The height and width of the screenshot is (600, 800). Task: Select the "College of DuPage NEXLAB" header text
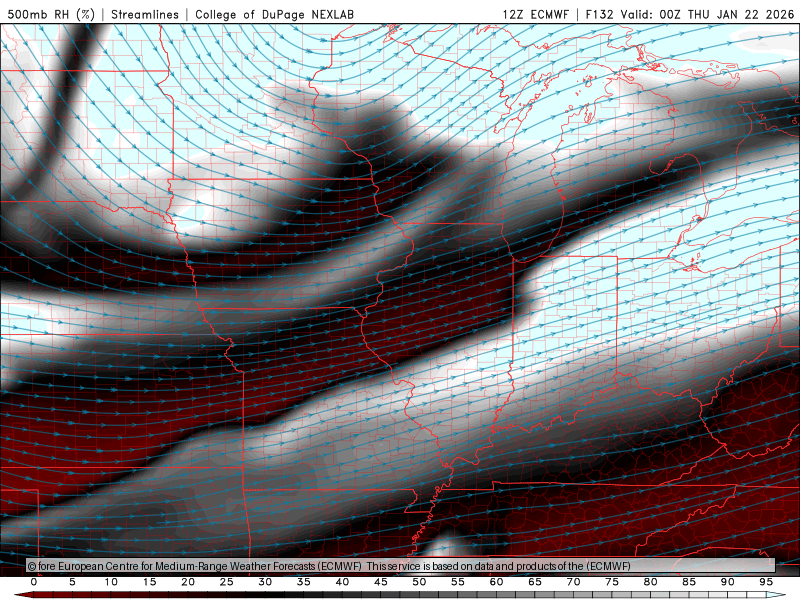274,14
